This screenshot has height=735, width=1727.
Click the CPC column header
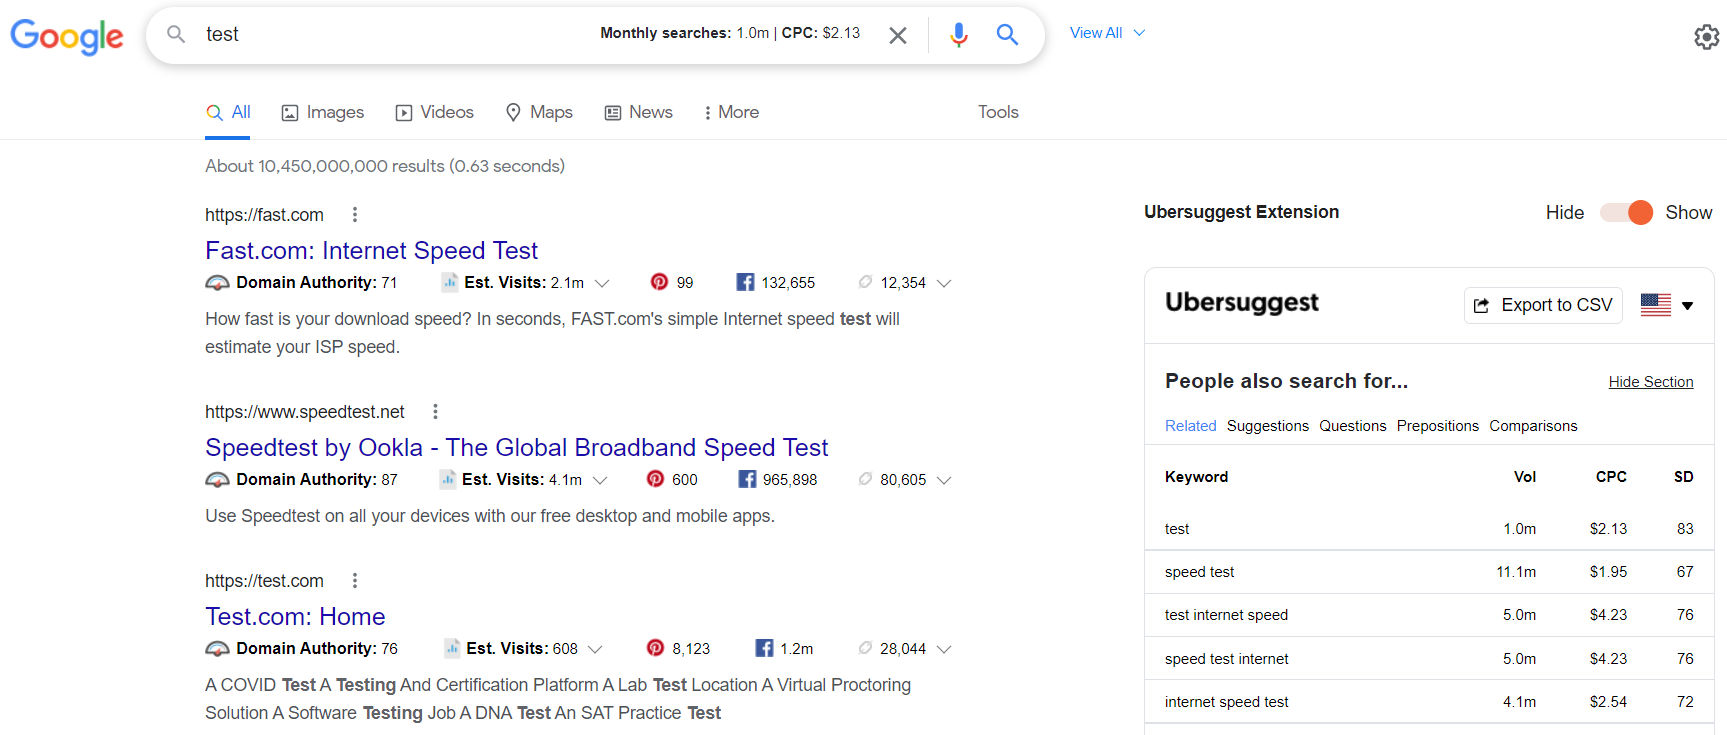pyautogui.click(x=1611, y=477)
